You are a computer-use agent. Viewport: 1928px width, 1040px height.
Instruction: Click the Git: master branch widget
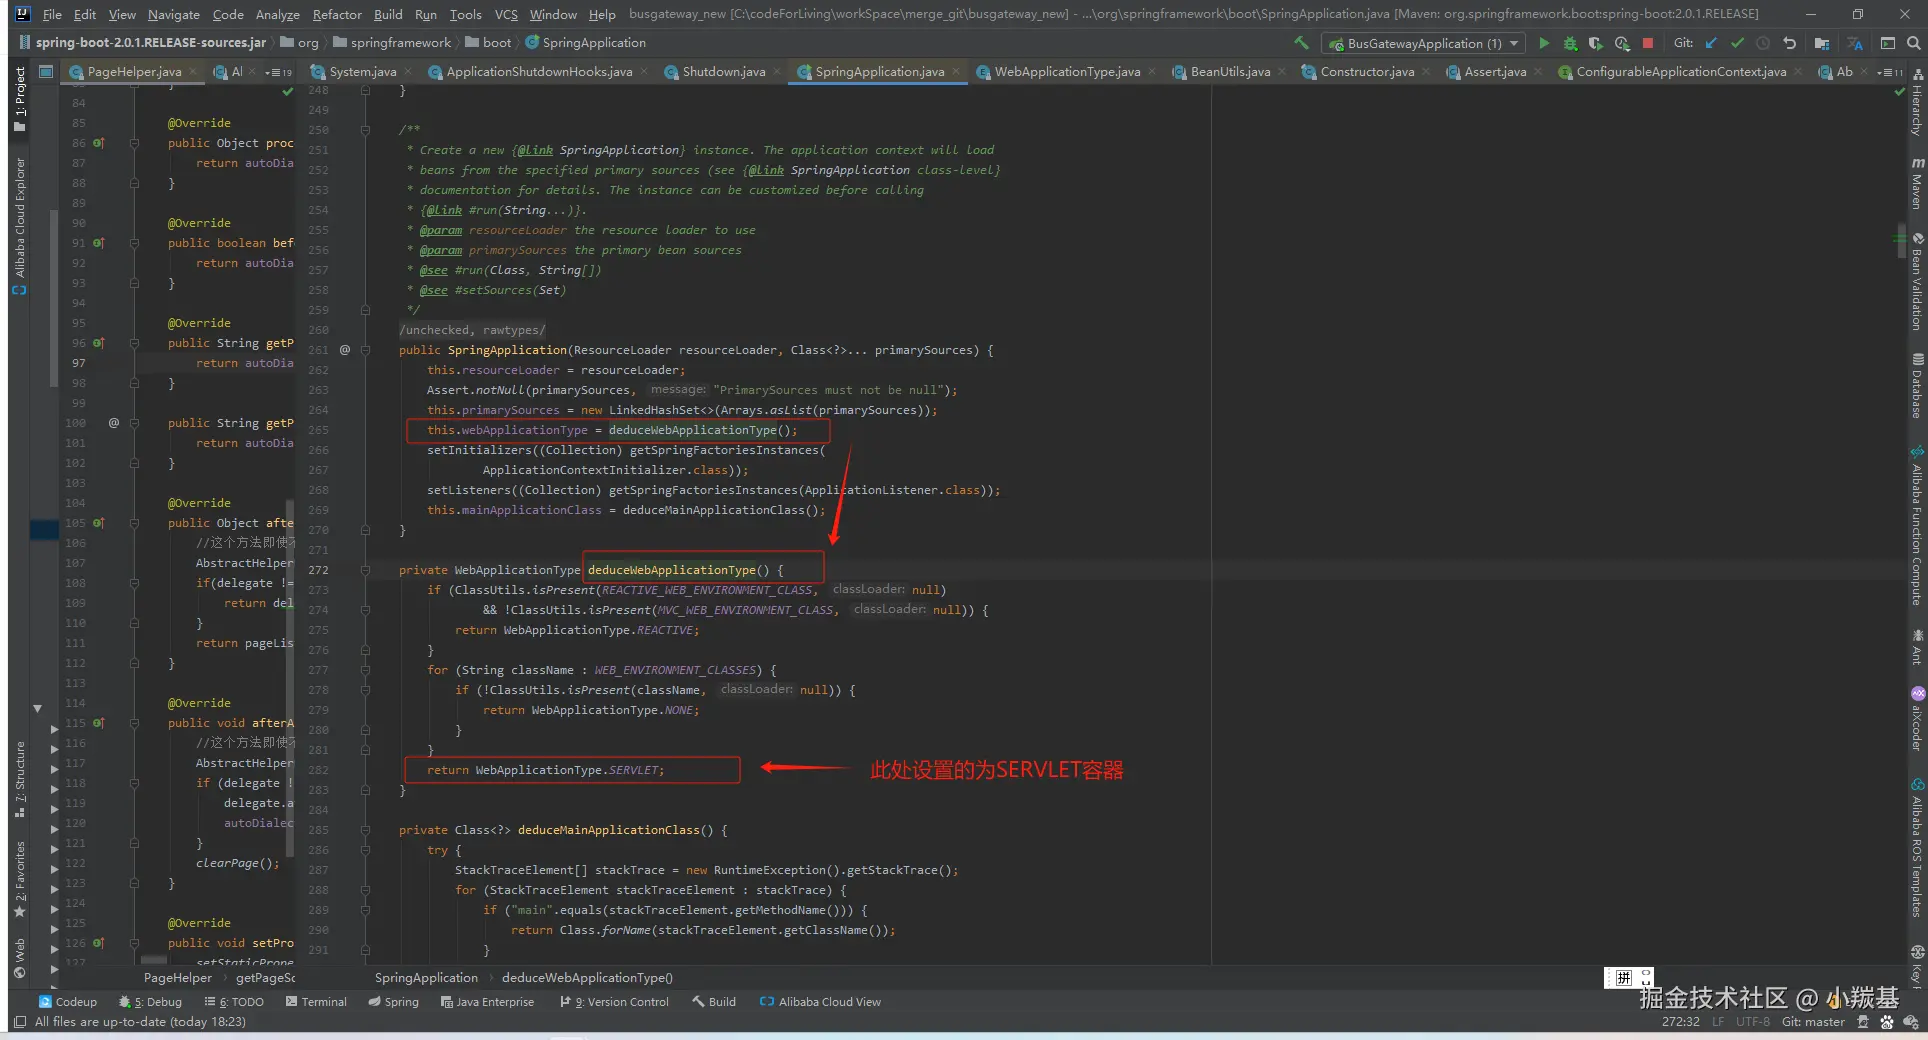(x=1813, y=1022)
